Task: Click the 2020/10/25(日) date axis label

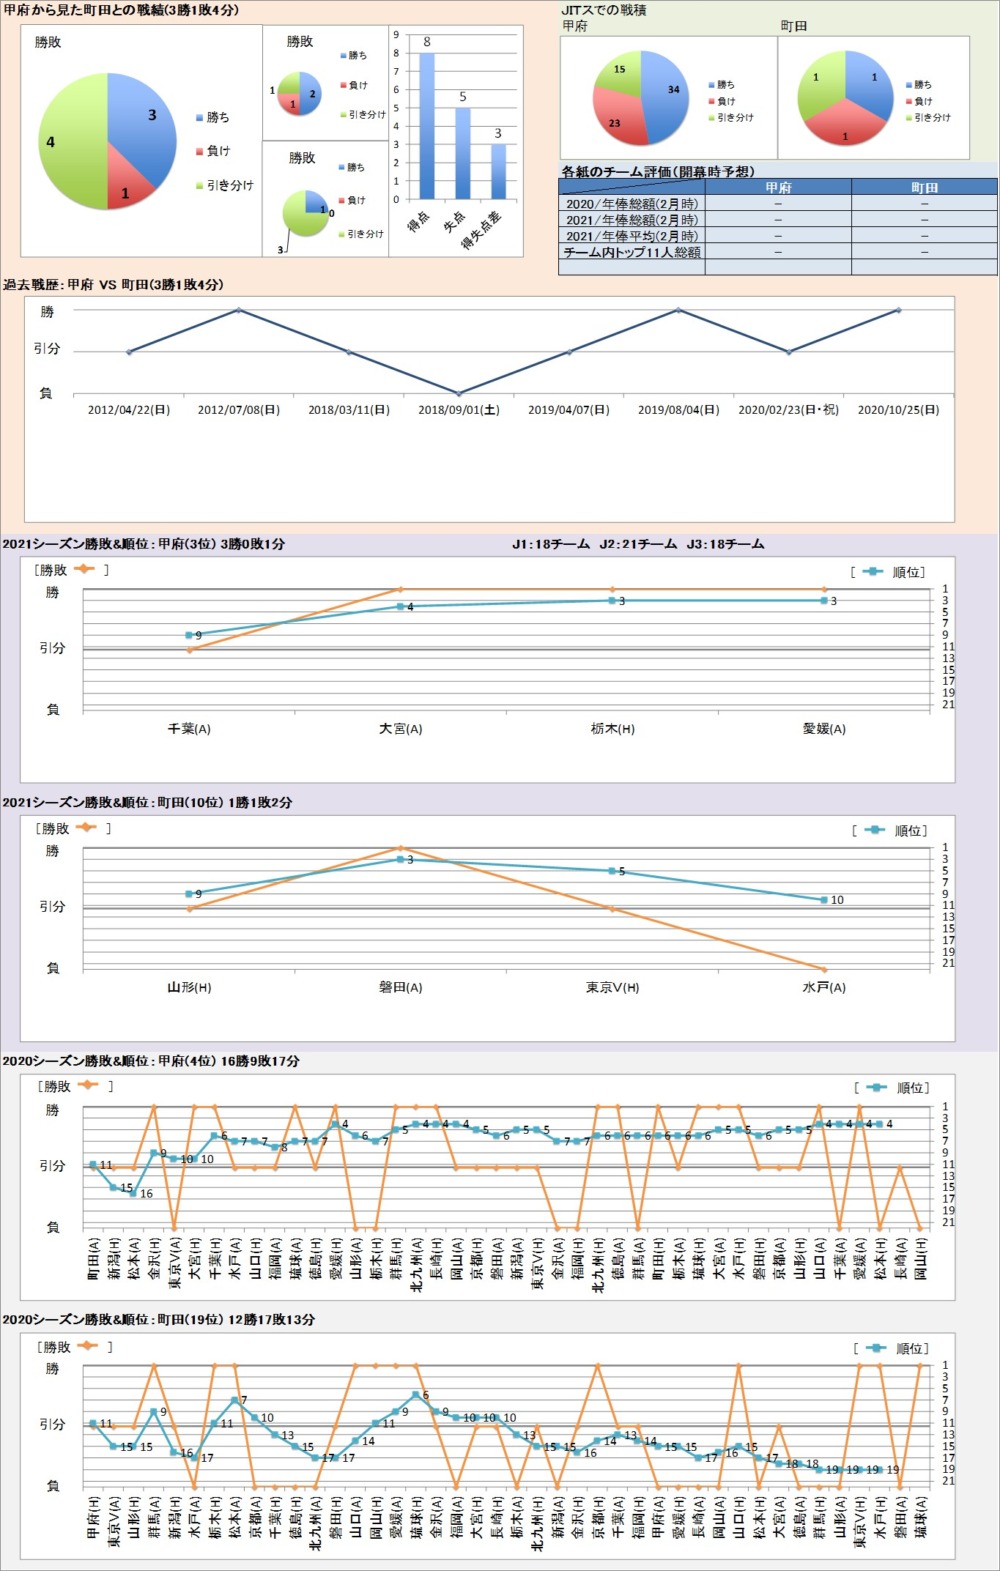Action: 898,410
